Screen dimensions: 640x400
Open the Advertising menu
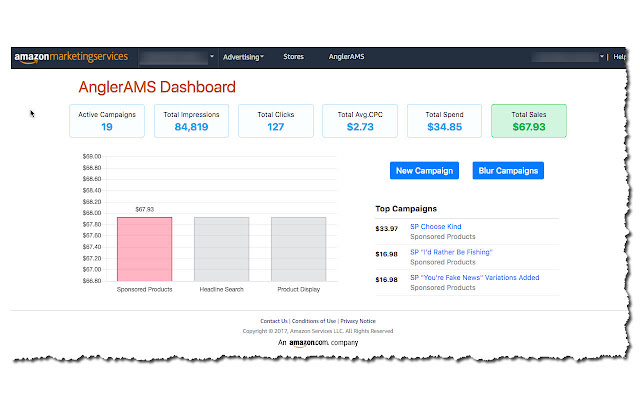243,57
